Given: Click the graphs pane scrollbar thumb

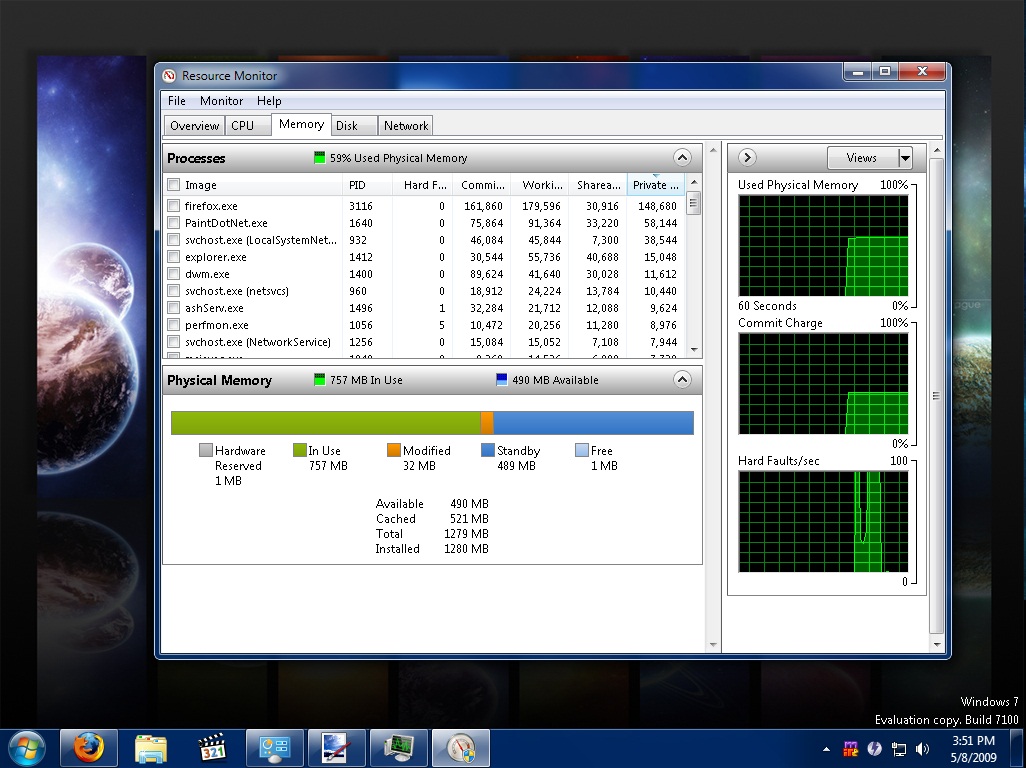Looking at the screenshot, I should click(936, 396).
